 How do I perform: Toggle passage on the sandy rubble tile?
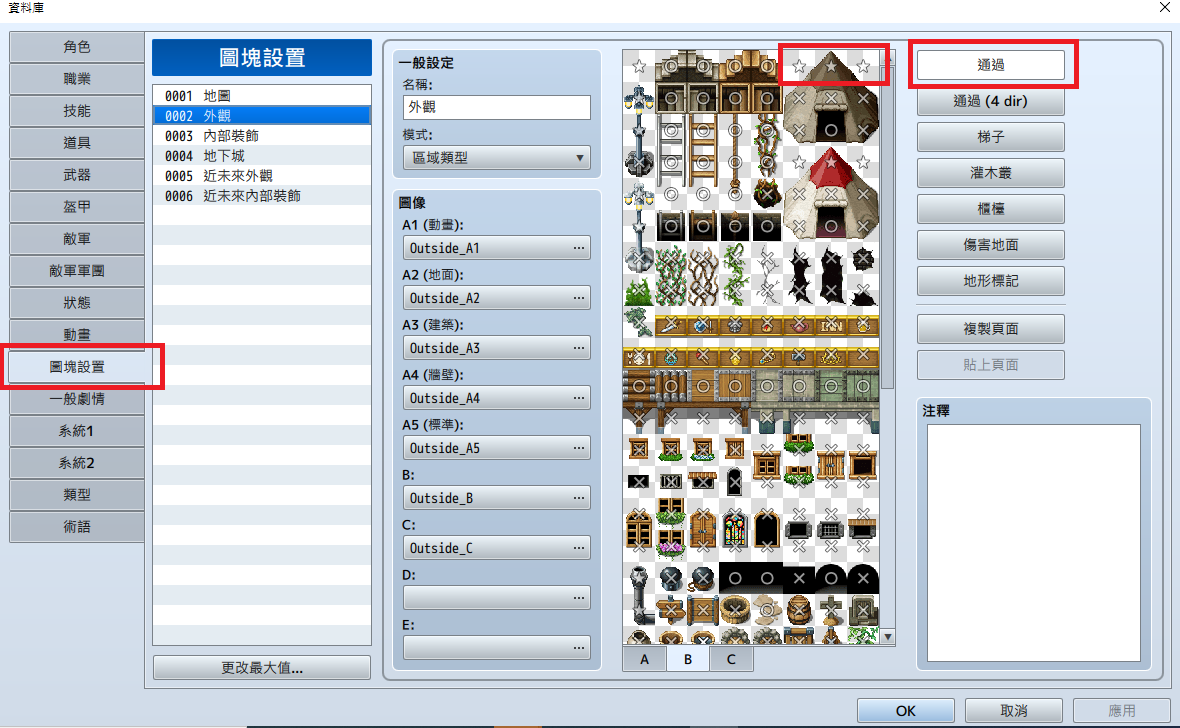(767, 610)
